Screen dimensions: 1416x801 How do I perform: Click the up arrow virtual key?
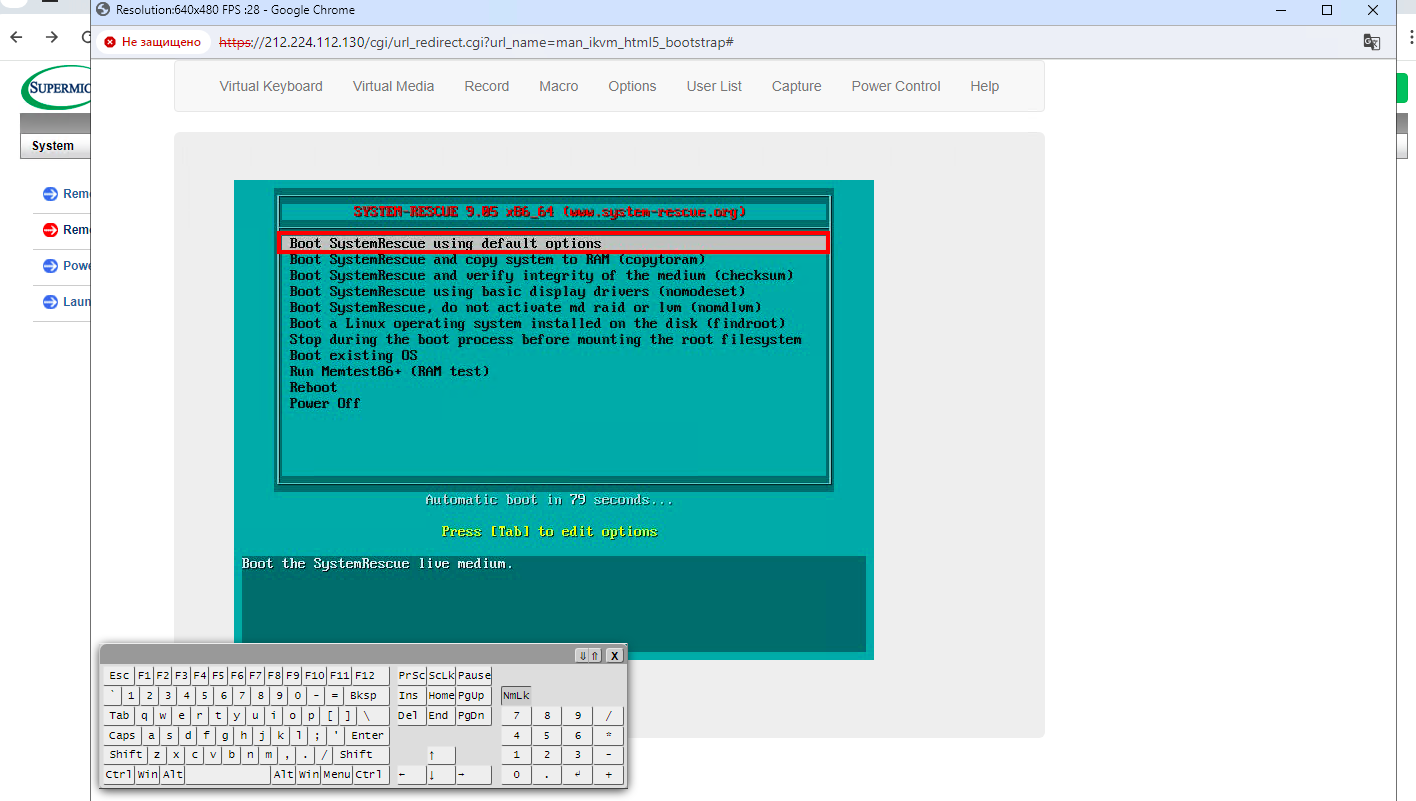[441, 755]
